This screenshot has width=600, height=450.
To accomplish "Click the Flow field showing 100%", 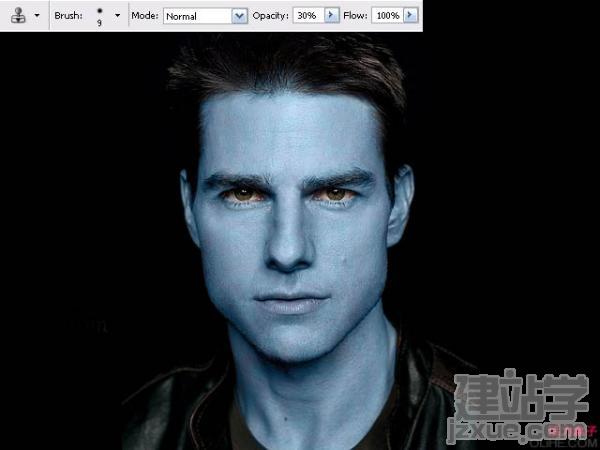I will tap(387, 16).
